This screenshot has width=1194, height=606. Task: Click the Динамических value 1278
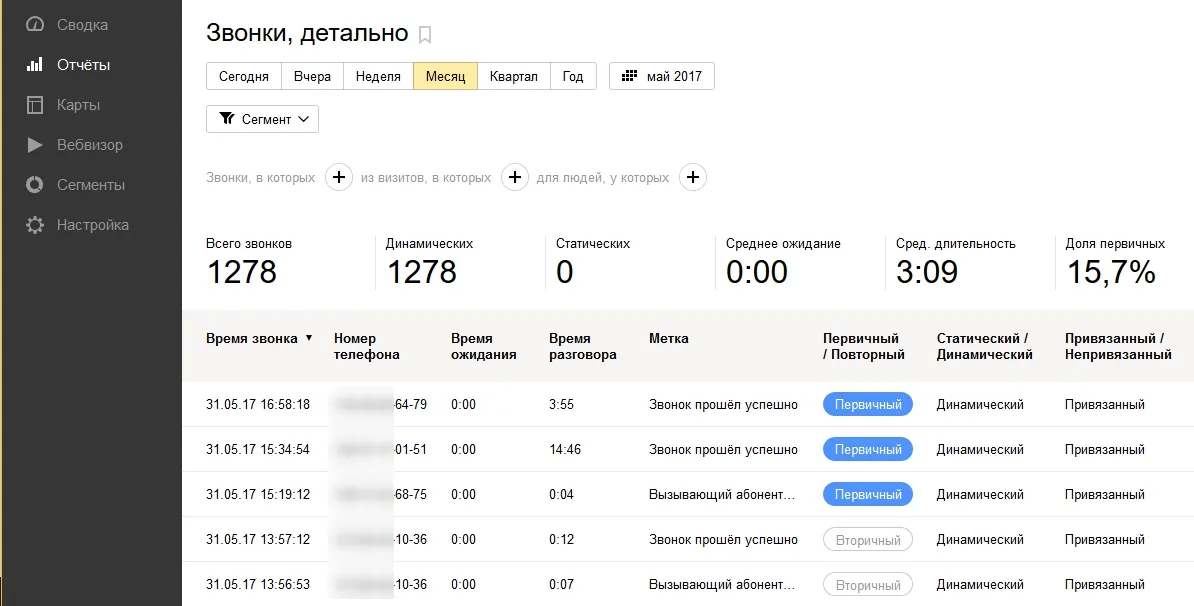pos(422,272)
